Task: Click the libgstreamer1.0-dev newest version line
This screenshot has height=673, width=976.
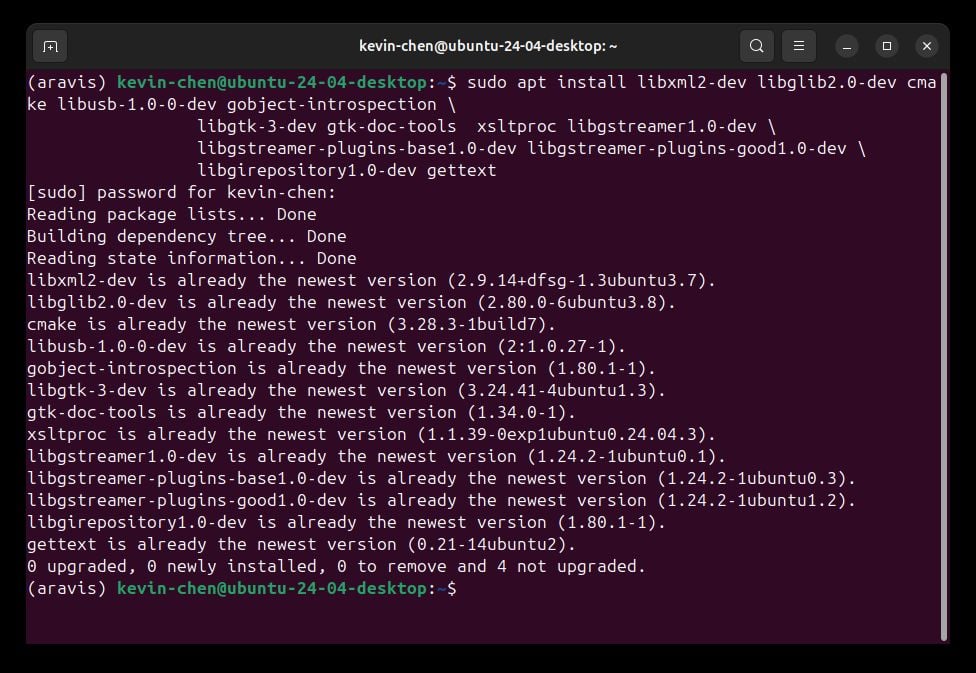Action: (376, 456)
